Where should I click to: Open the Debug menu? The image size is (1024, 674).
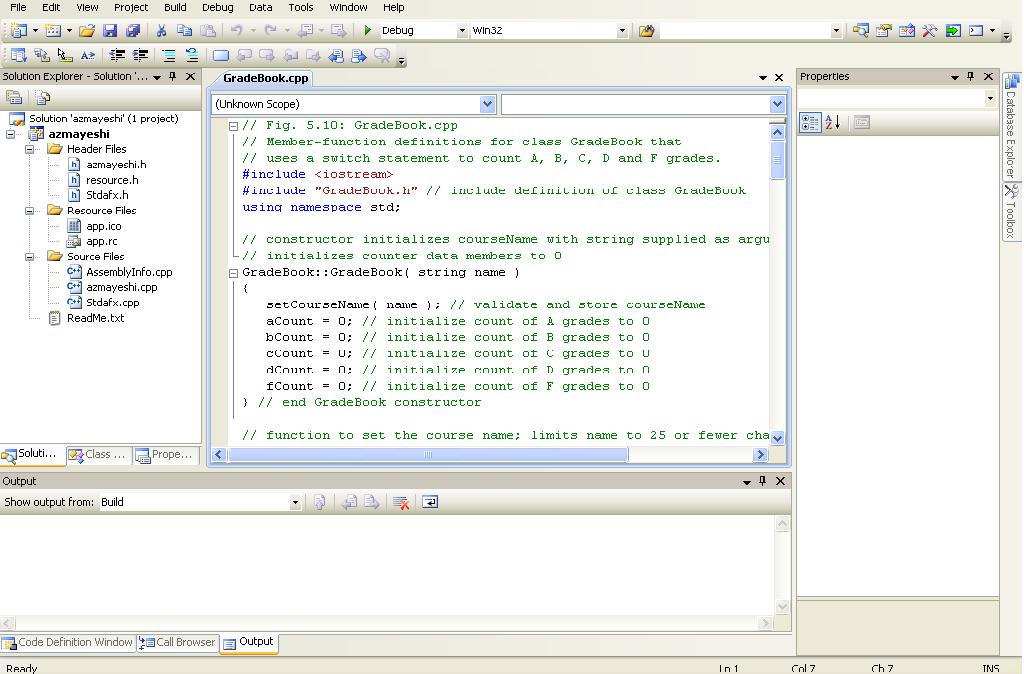[217, 7]
